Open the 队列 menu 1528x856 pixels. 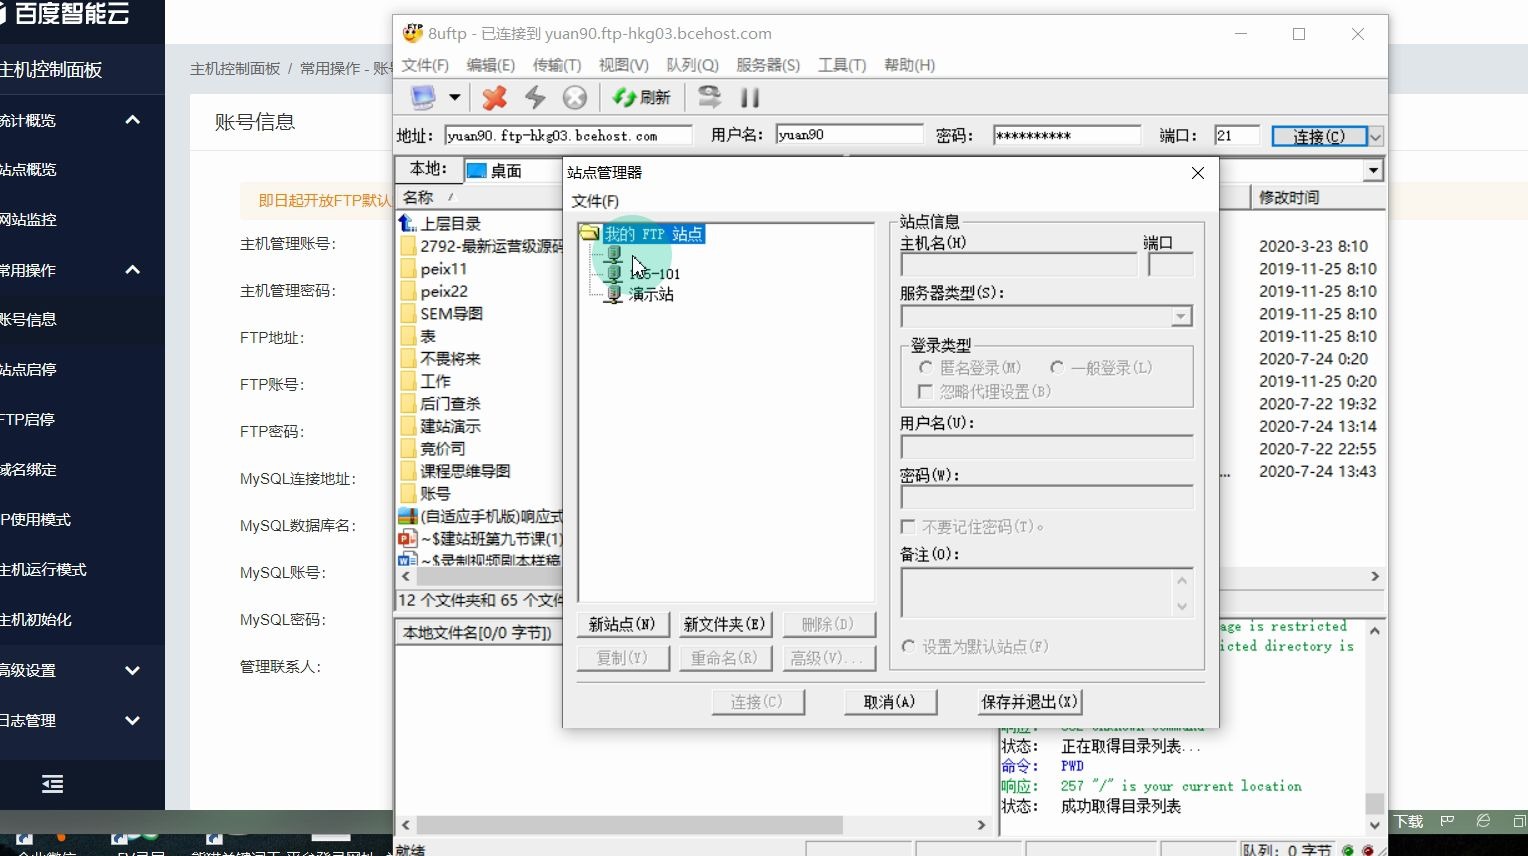coord(691,65)
